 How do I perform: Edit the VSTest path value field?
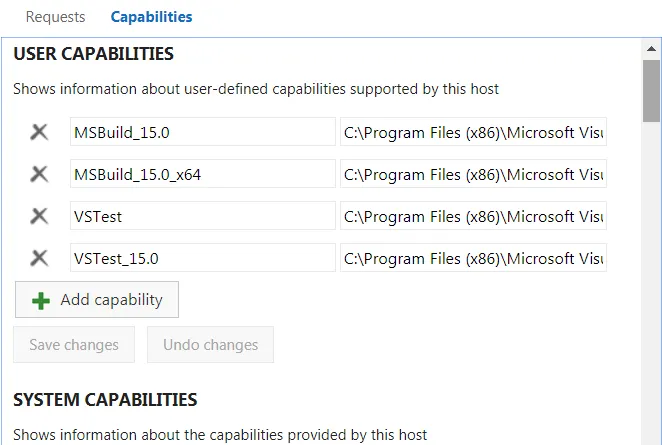(x=473, y=216)
